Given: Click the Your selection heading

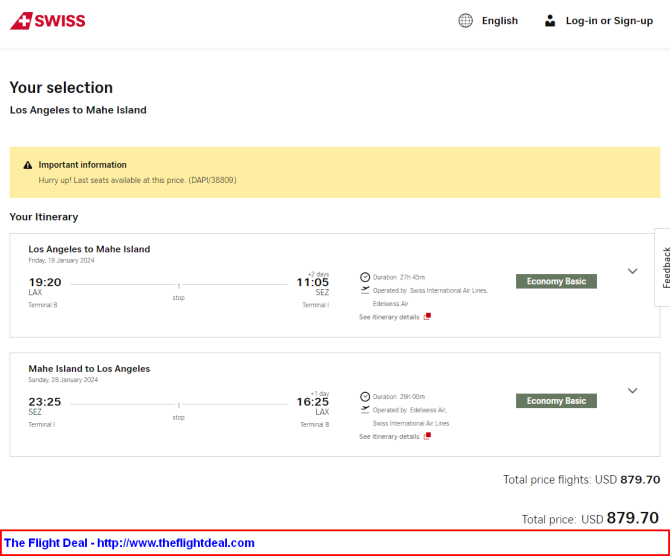Looking at the screenshot, I should pyautogui.click(x=61, y=88).
